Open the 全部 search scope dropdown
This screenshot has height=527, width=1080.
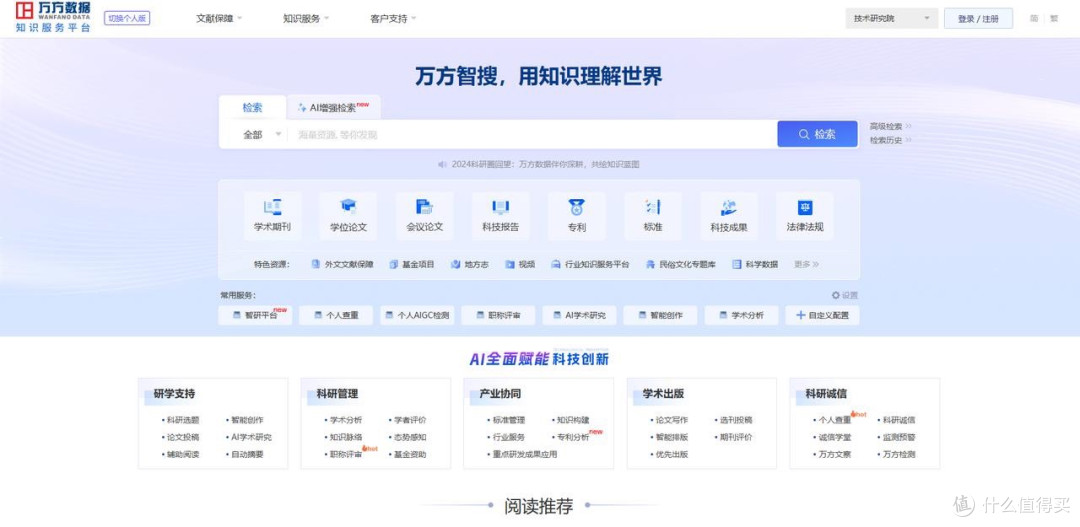pos(262,135)
